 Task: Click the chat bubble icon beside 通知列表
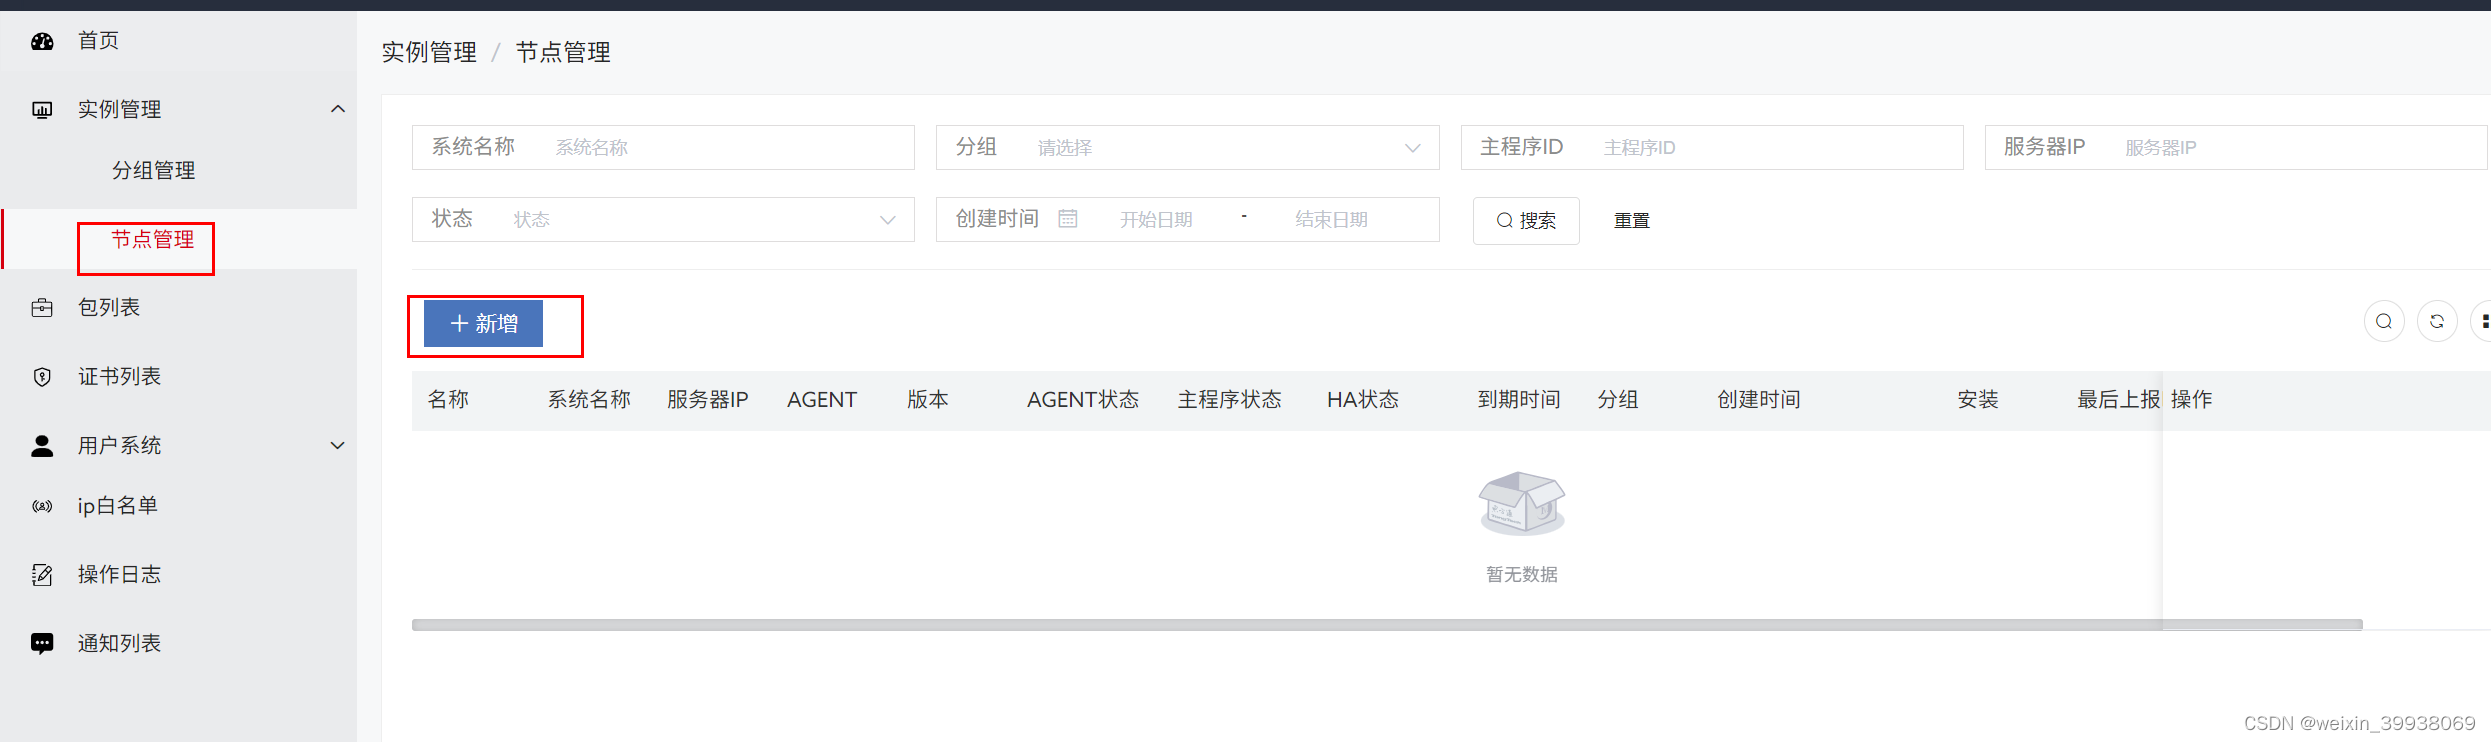pos(42,644)
